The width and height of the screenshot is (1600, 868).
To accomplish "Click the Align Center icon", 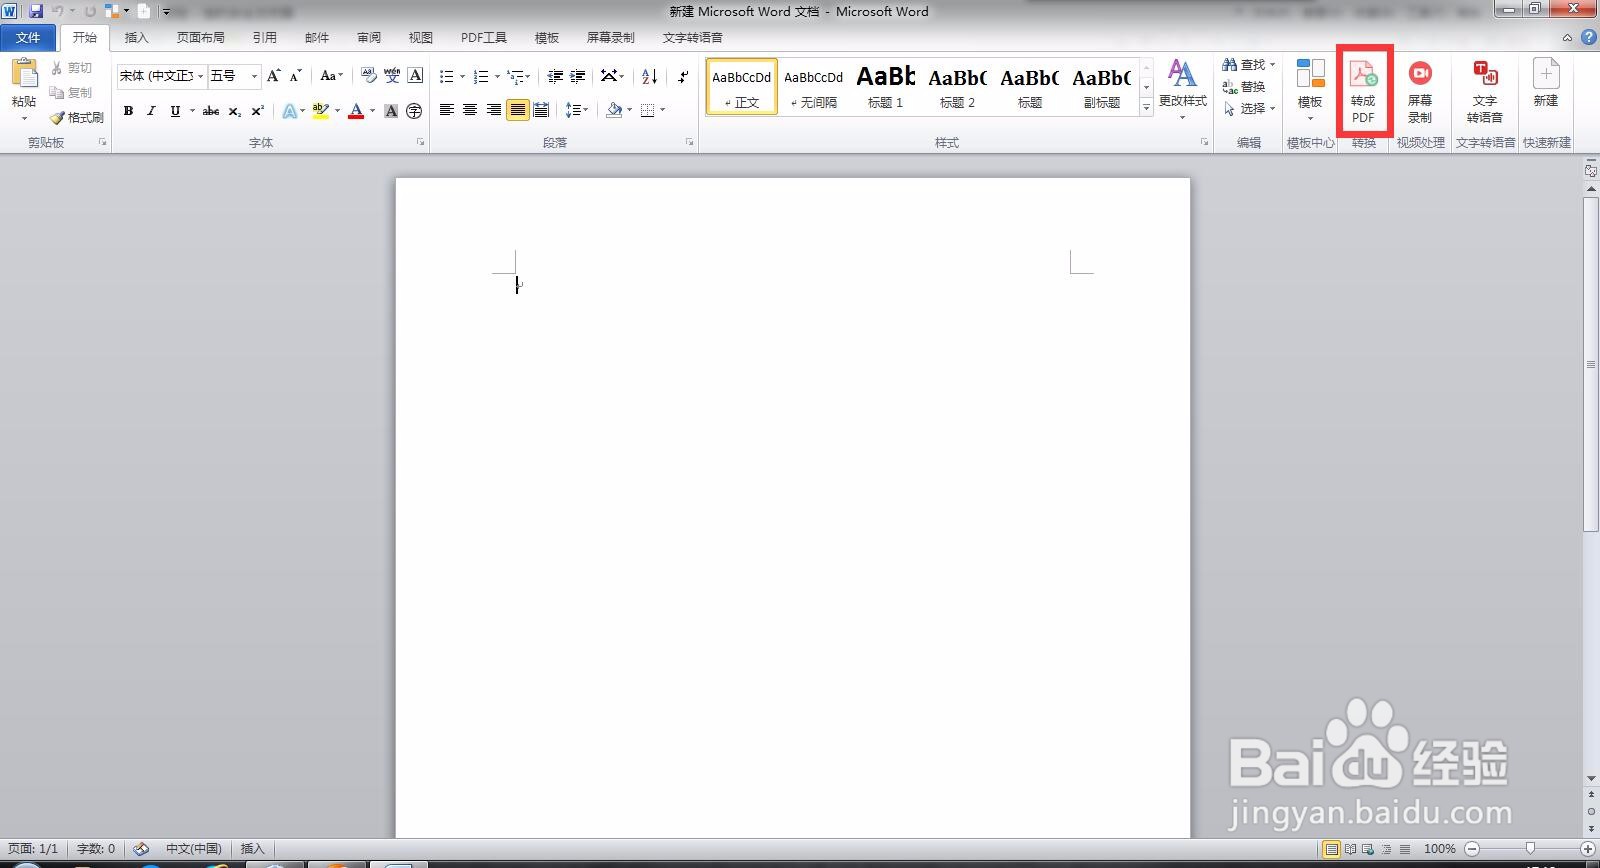I will tap(469, 110).
